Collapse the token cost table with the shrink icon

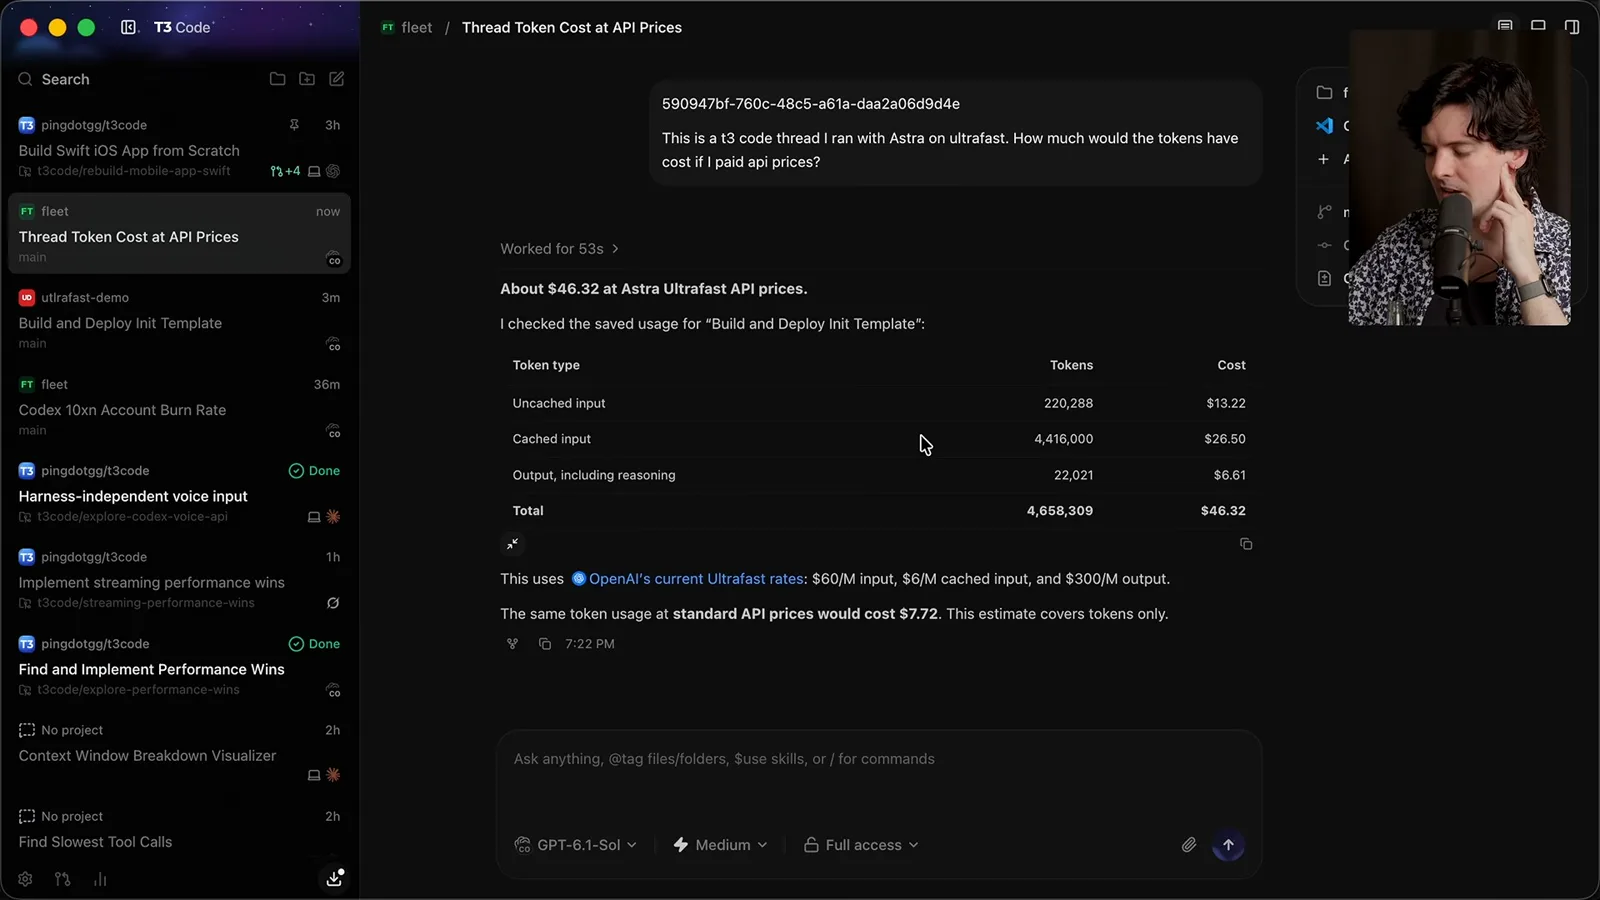tap(512, 544)
